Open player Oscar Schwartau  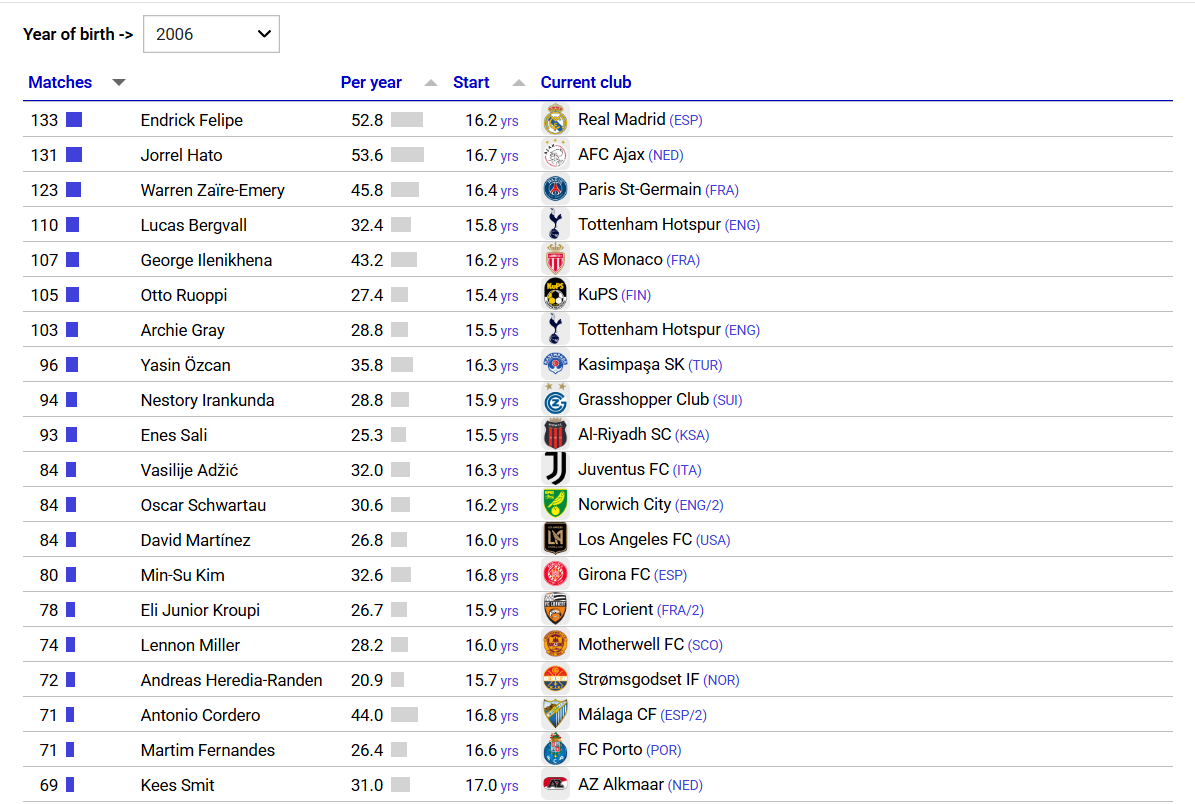tap(203, 505)
